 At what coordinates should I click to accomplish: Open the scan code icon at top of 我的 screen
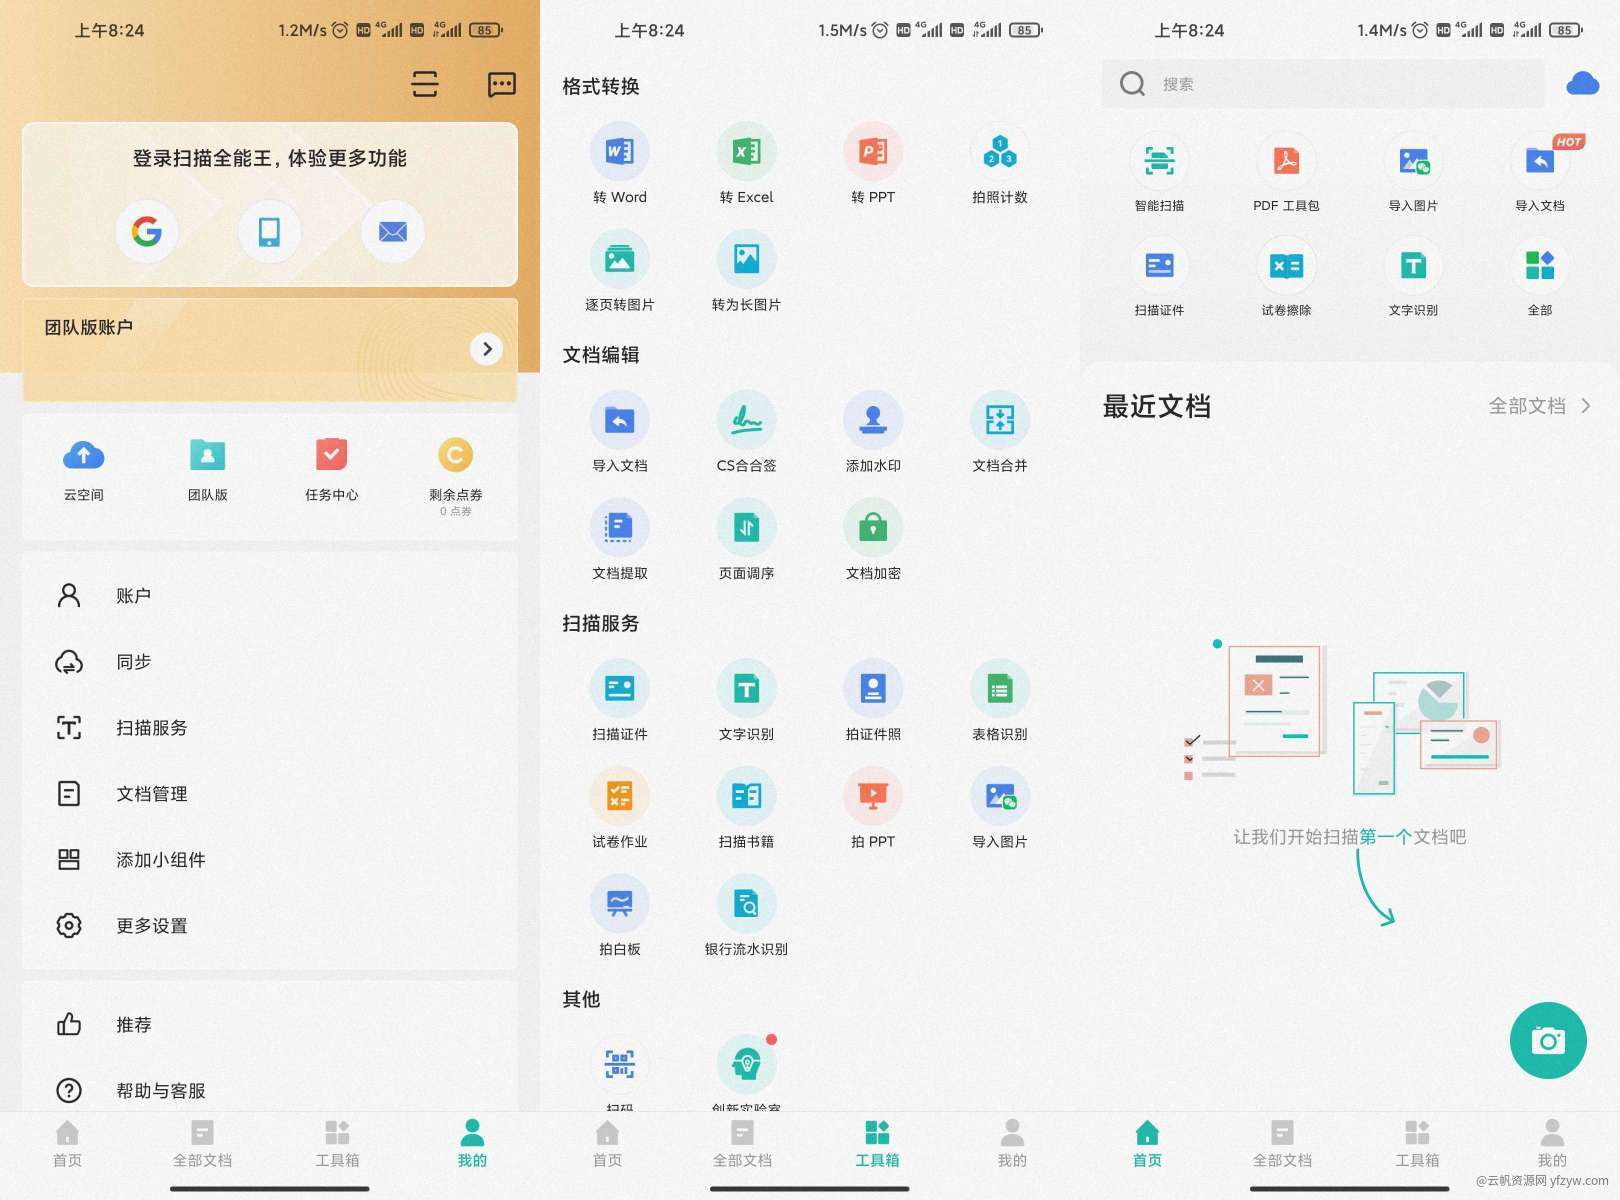[425, 84]
